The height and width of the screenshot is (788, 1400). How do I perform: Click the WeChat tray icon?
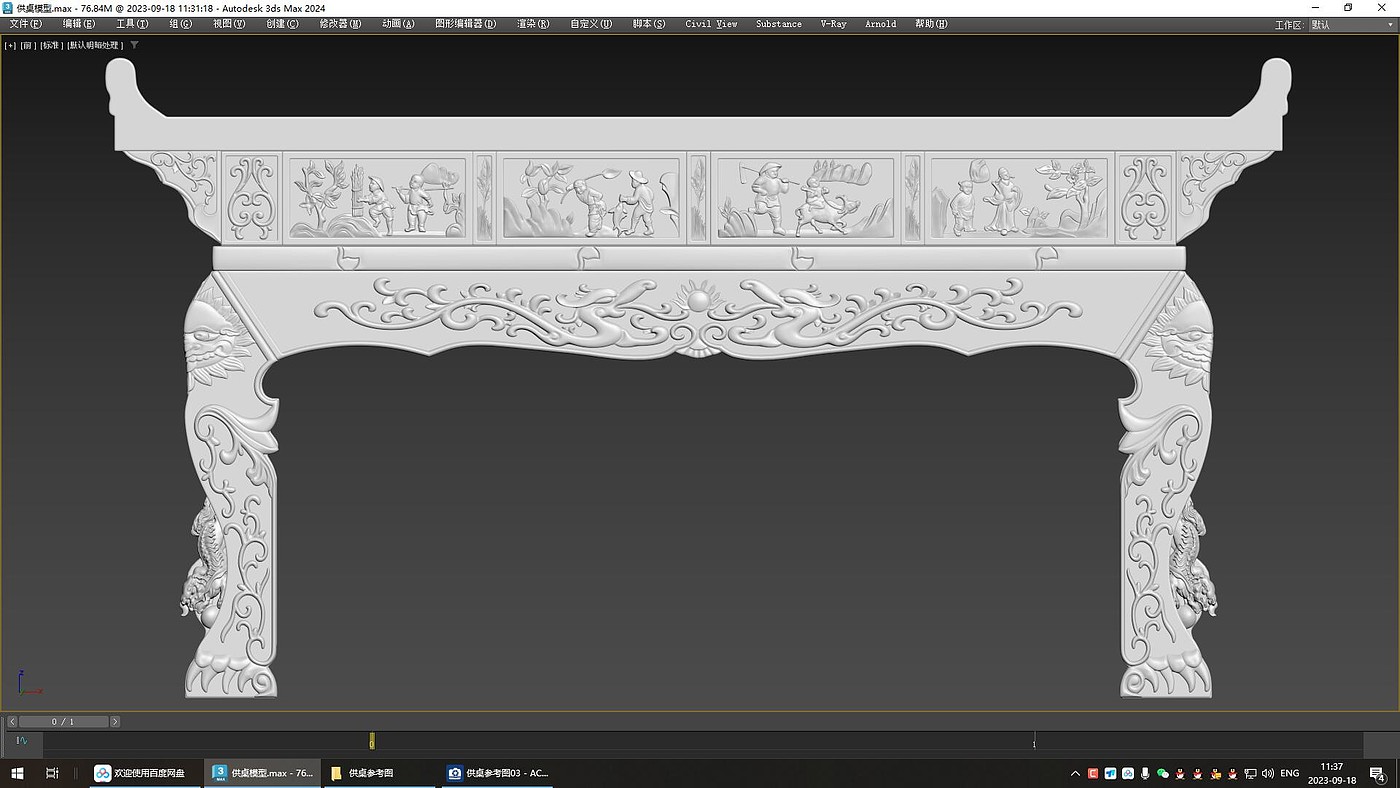pyautogui.click(x=1162, y=773)
